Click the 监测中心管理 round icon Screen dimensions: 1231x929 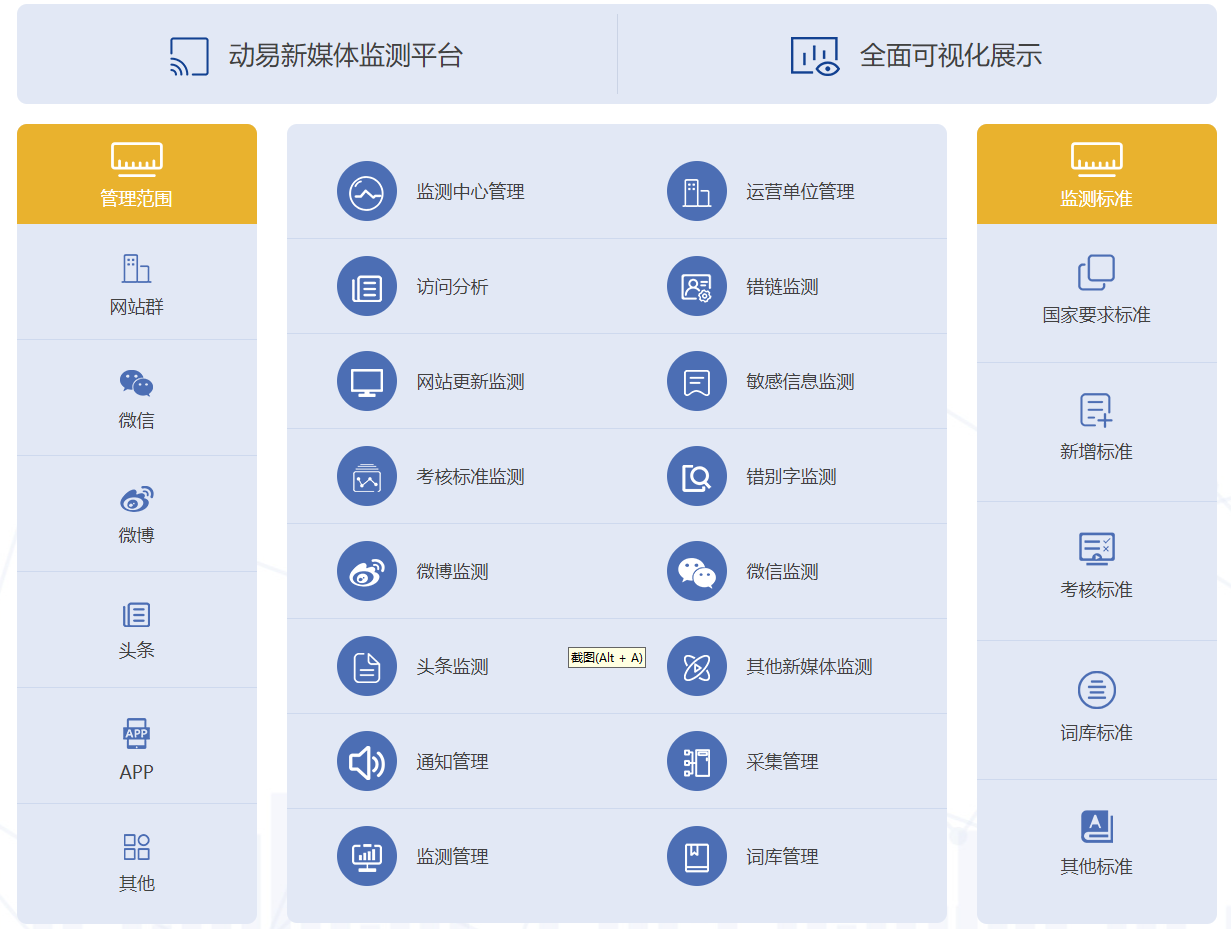point(367,191)
